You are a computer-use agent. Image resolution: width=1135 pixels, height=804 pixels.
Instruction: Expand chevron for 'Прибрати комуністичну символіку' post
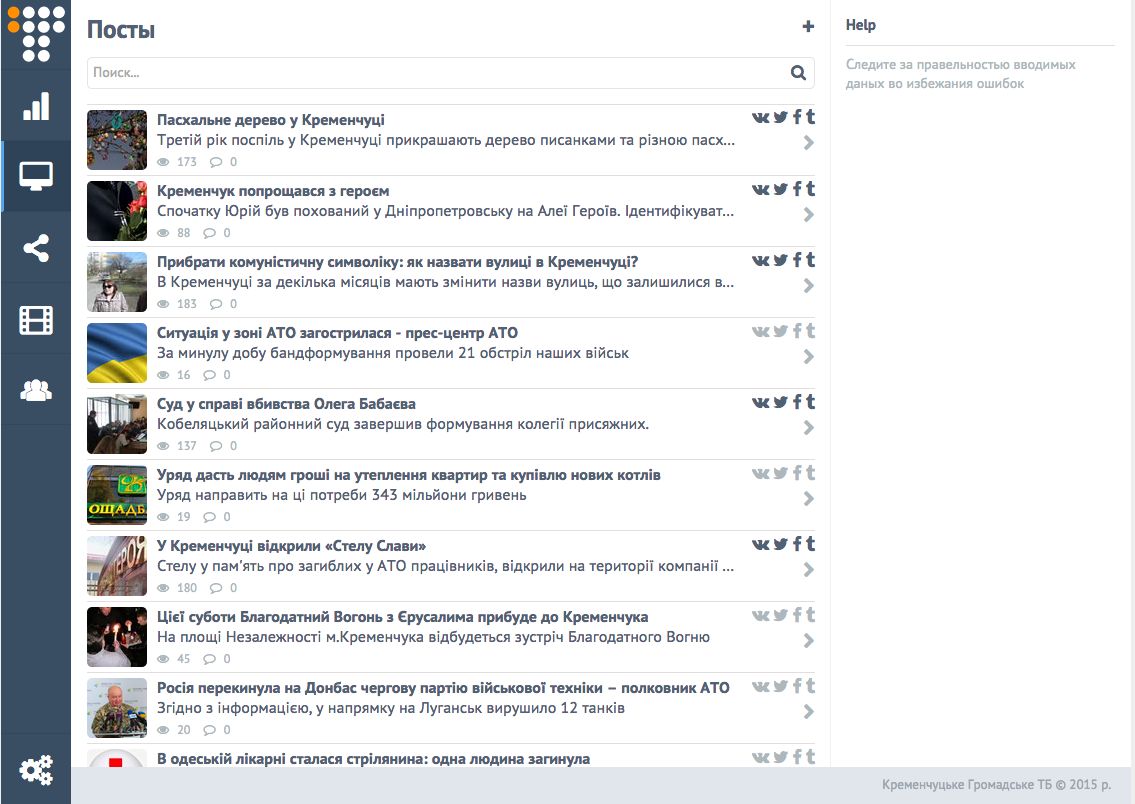click(809, 286)
